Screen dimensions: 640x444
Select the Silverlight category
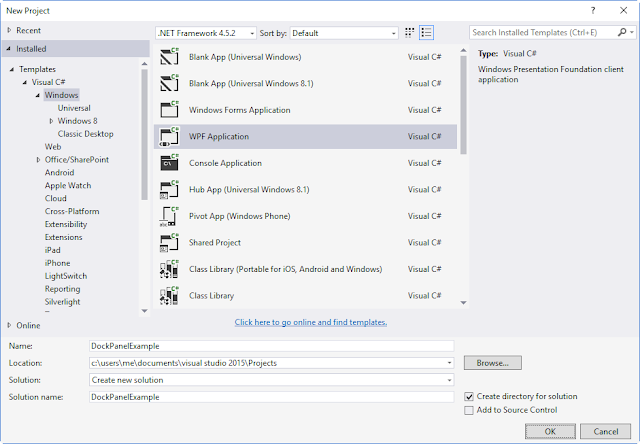[62, 302]
